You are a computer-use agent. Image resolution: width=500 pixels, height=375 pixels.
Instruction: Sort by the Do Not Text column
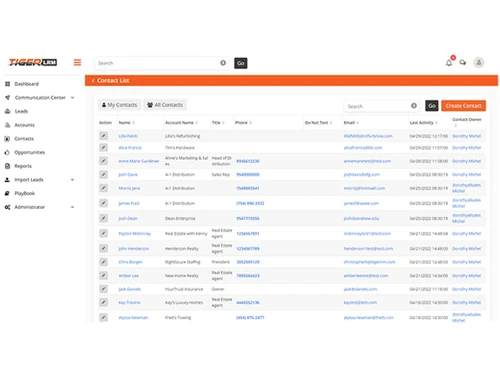pyautogui.click(x=318, y=123)
